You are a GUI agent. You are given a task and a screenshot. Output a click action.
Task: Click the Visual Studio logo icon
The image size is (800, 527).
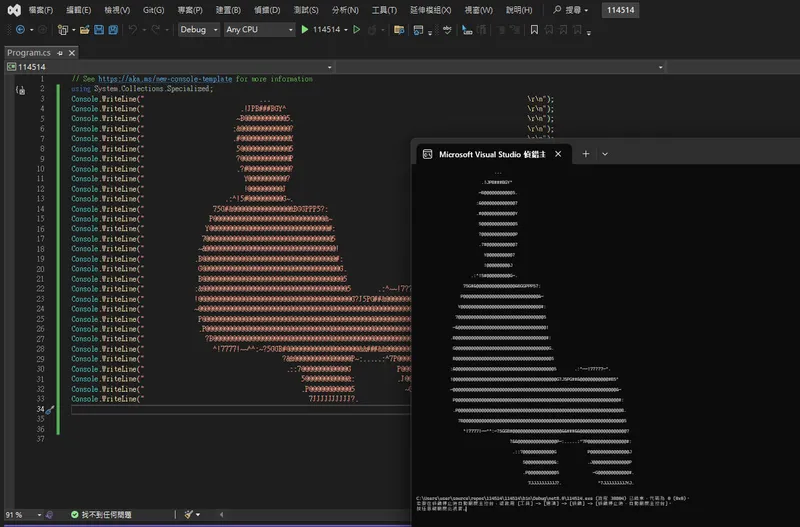click(x=12, y=10)
